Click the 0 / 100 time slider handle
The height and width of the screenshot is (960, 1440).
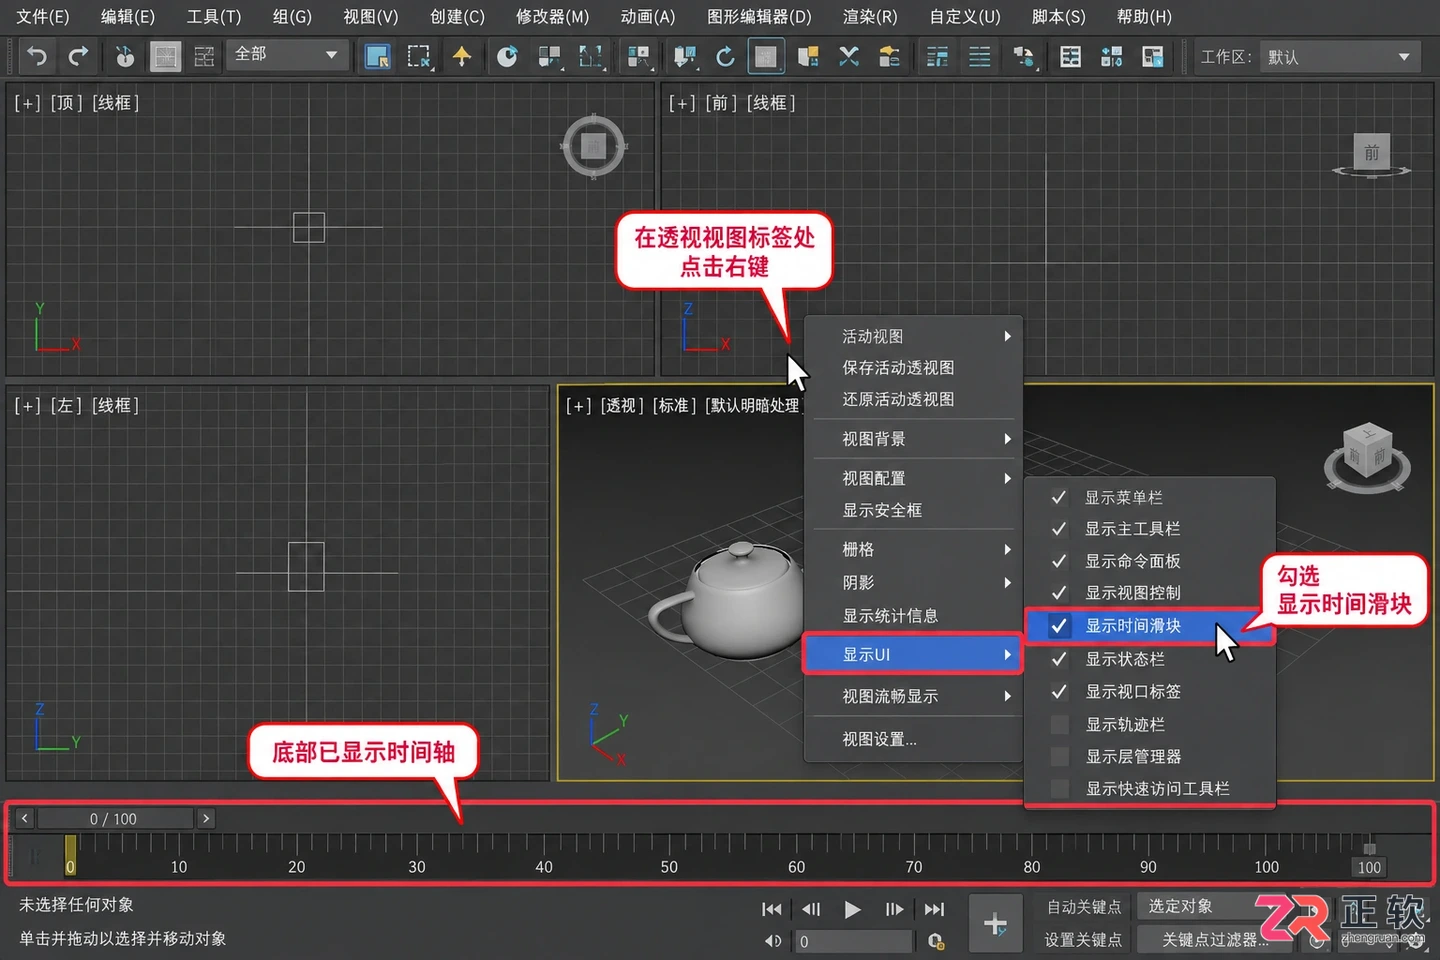[x=114, y=819]
